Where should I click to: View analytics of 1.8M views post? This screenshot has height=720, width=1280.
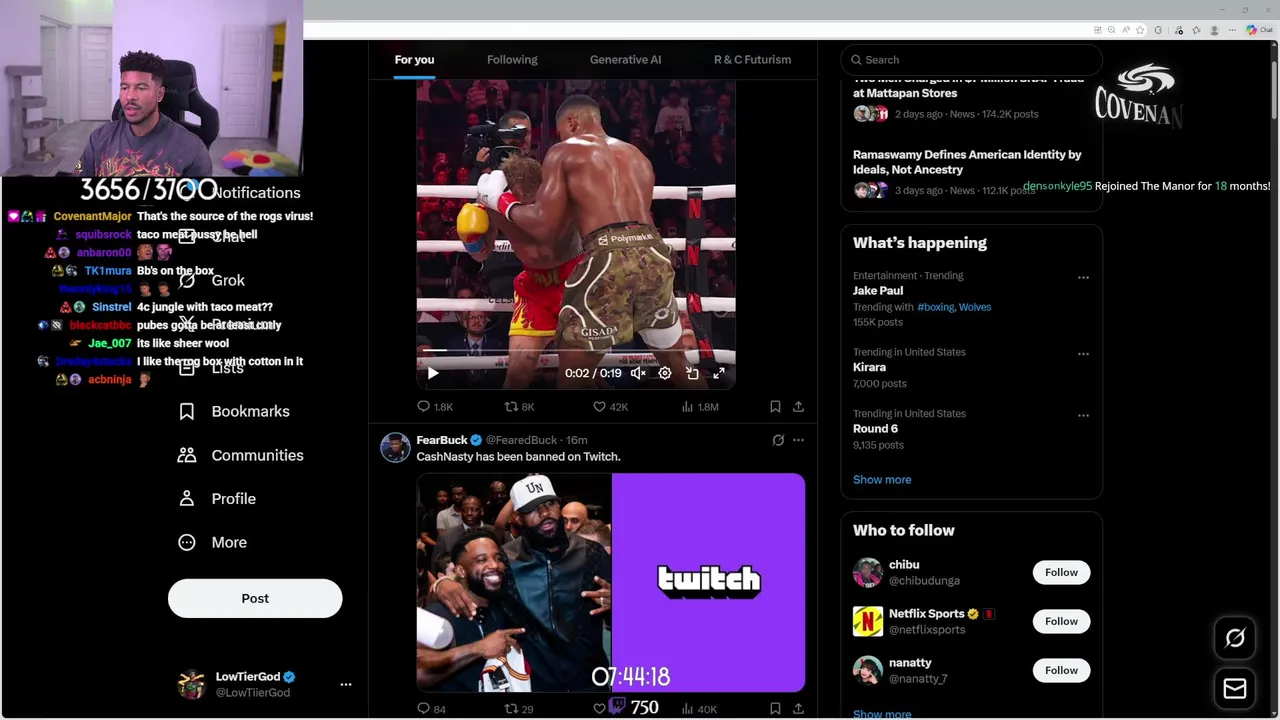pos(700,407)
